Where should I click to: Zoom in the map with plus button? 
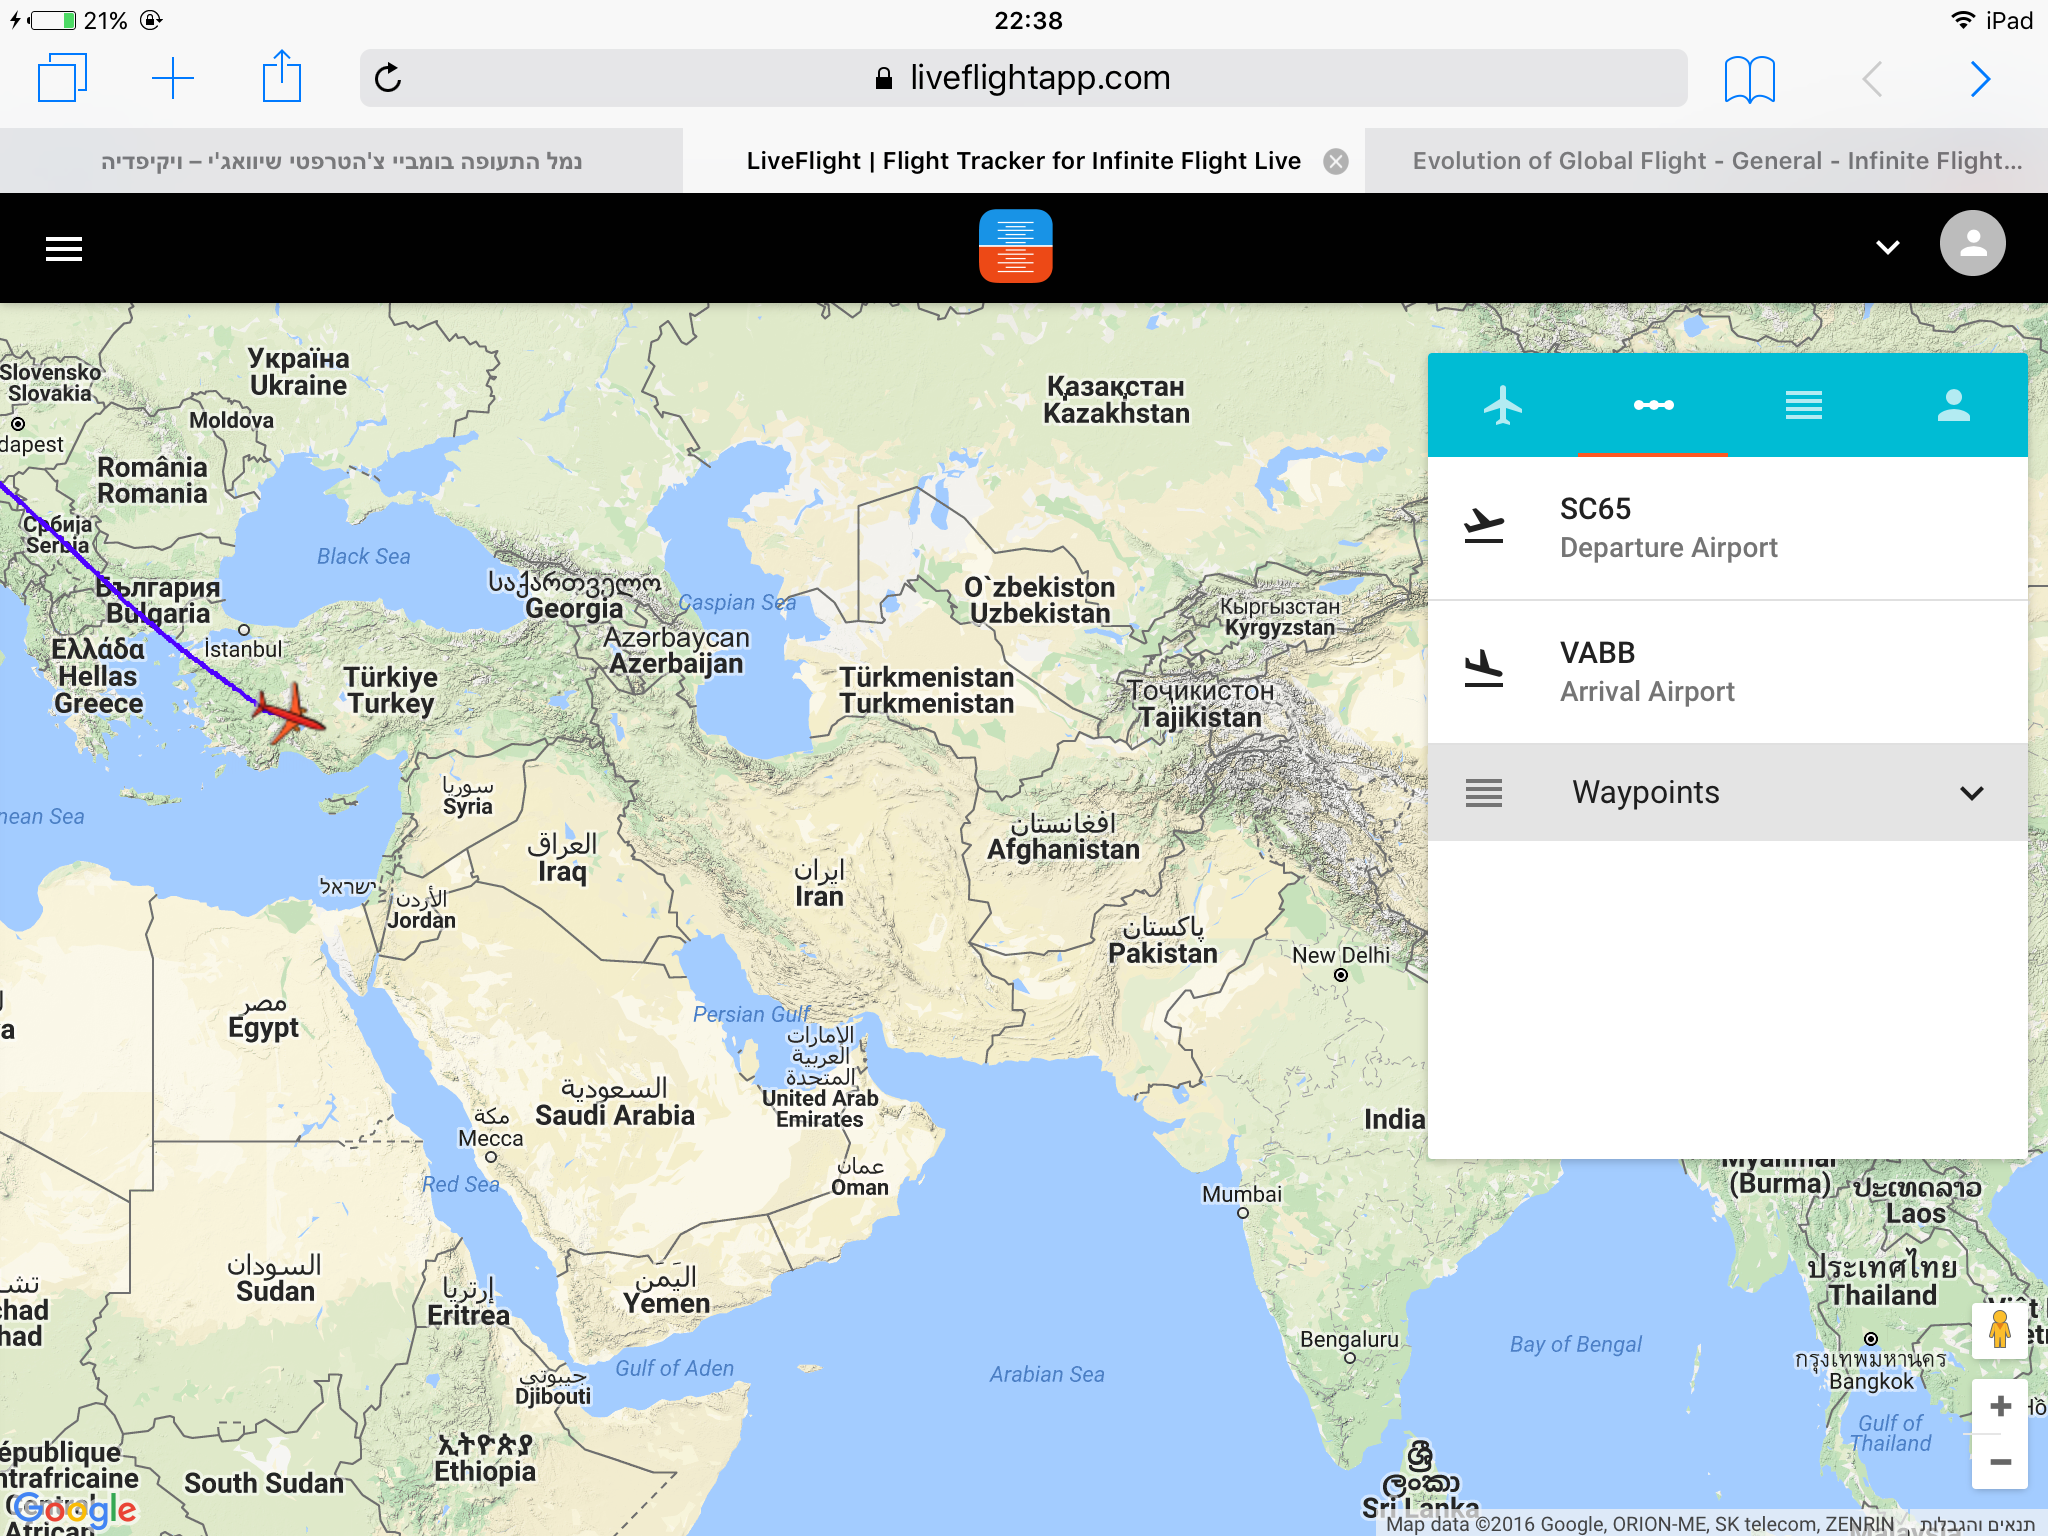point(2000,1407)
